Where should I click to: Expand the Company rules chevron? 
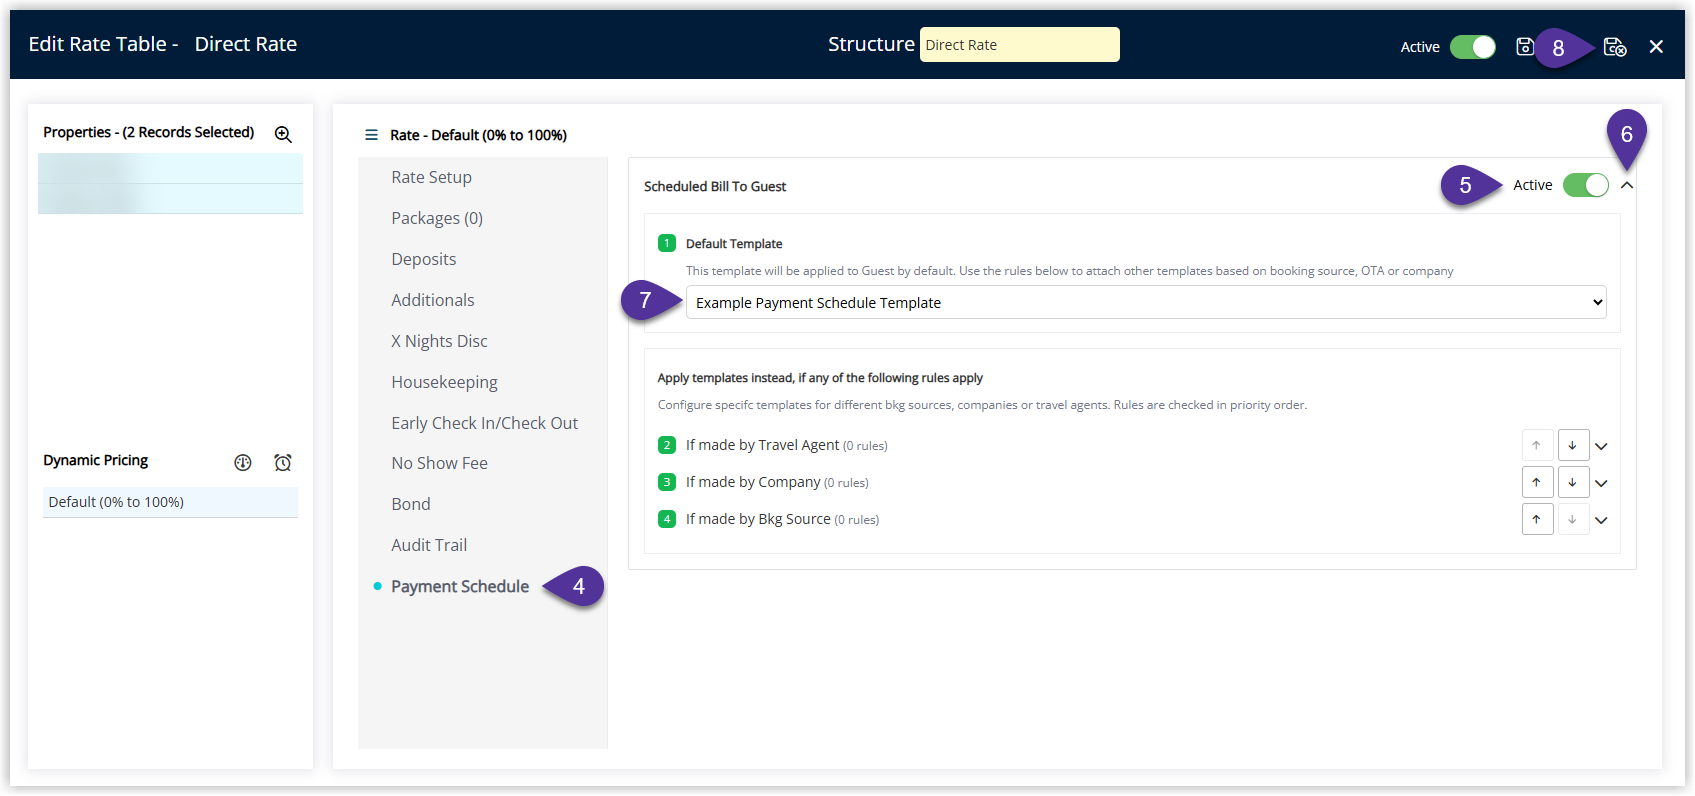[1601, 483]
